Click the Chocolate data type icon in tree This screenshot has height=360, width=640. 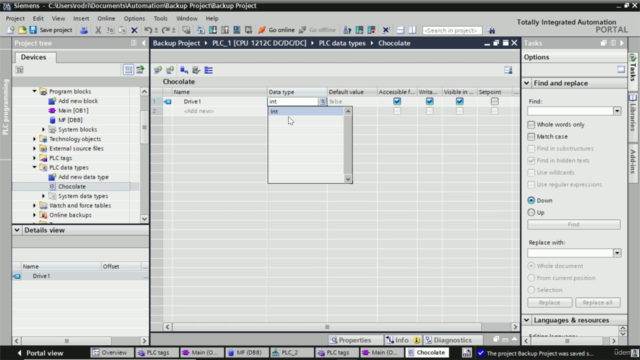pyautogui.click(x=52, y=187)
